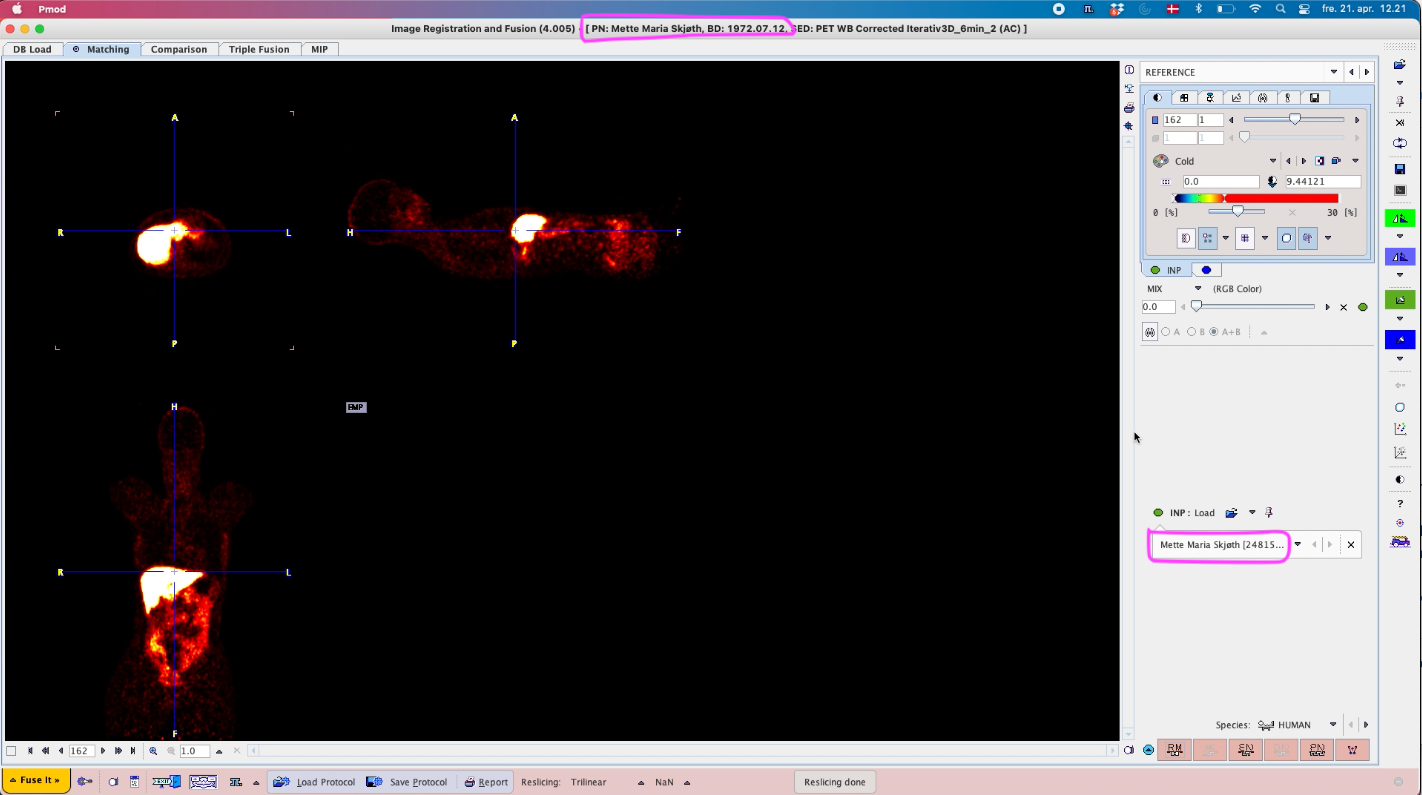Open macOS Spotlight search icon

point(1280,8)
